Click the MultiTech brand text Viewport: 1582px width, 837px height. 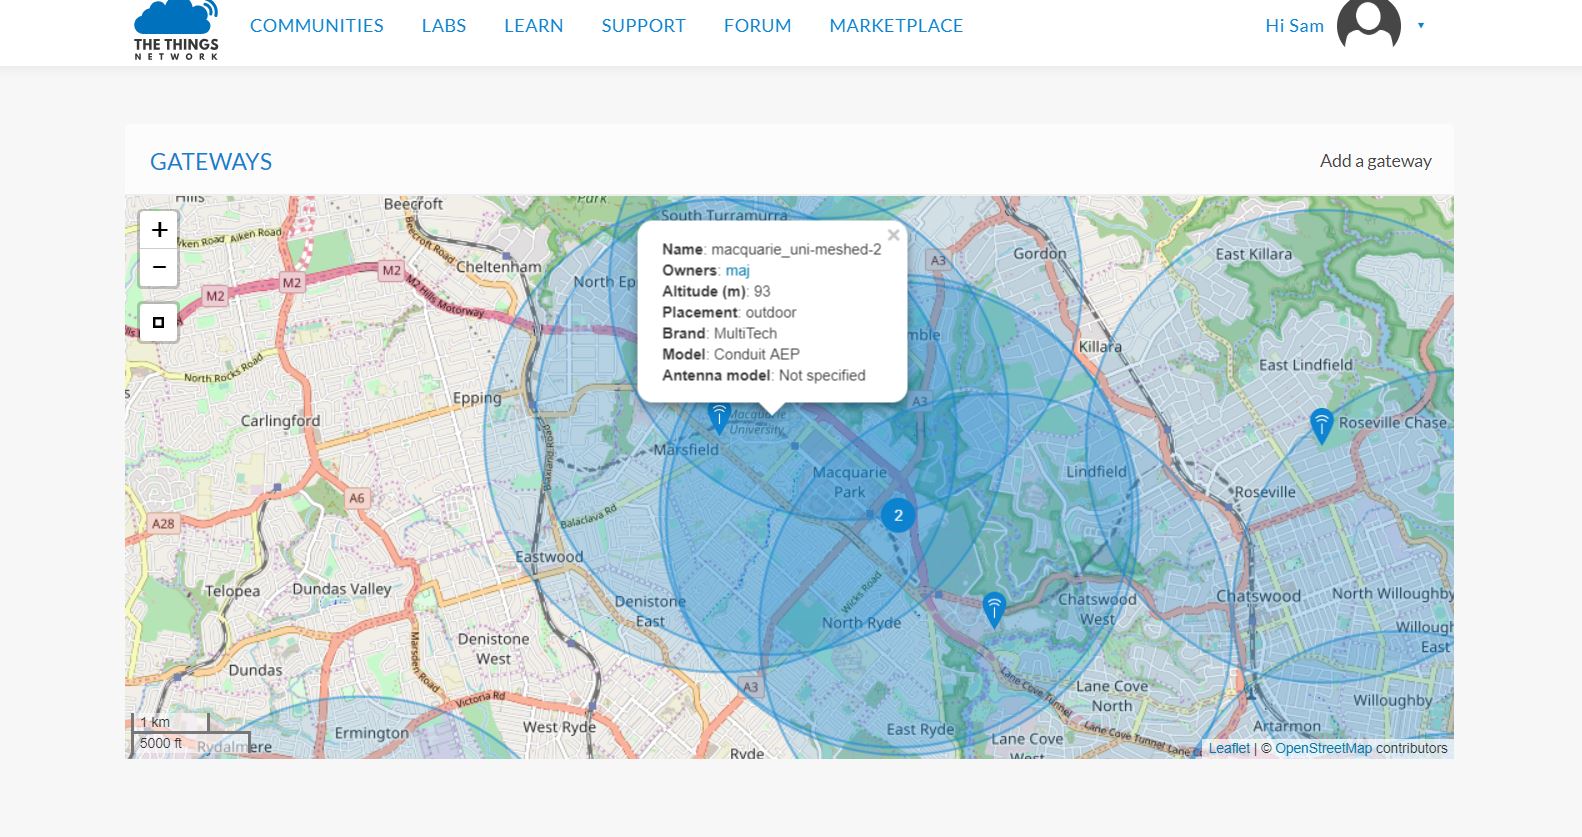point(745,333)
